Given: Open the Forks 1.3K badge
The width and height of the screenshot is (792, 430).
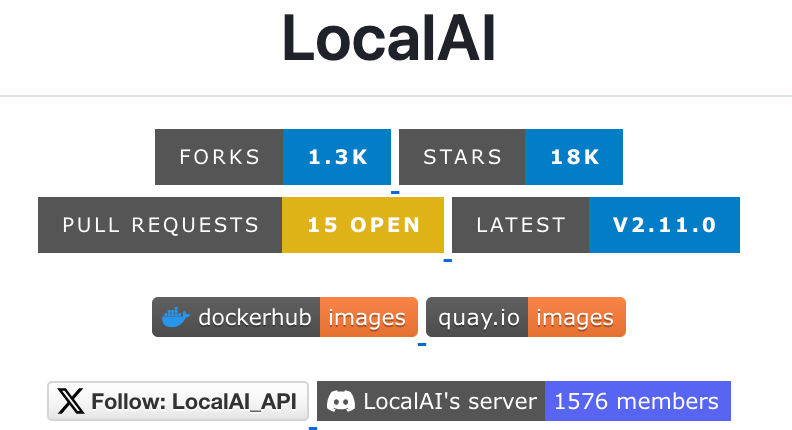Looking at the screenshot, I should click(273, 157).
